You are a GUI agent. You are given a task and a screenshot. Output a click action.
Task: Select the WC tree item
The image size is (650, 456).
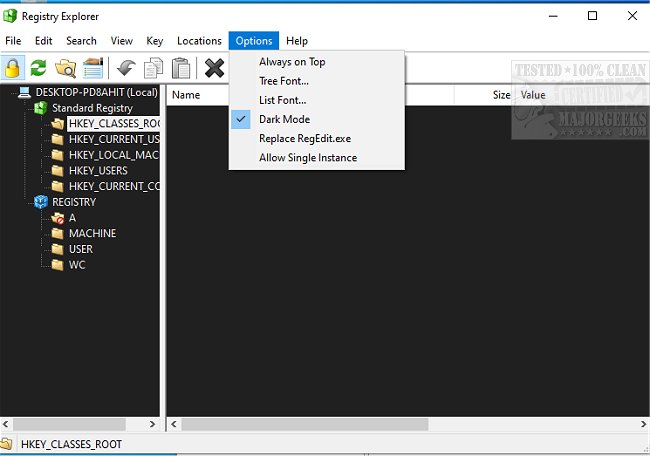pyautogui.click(x=77, y=265)
